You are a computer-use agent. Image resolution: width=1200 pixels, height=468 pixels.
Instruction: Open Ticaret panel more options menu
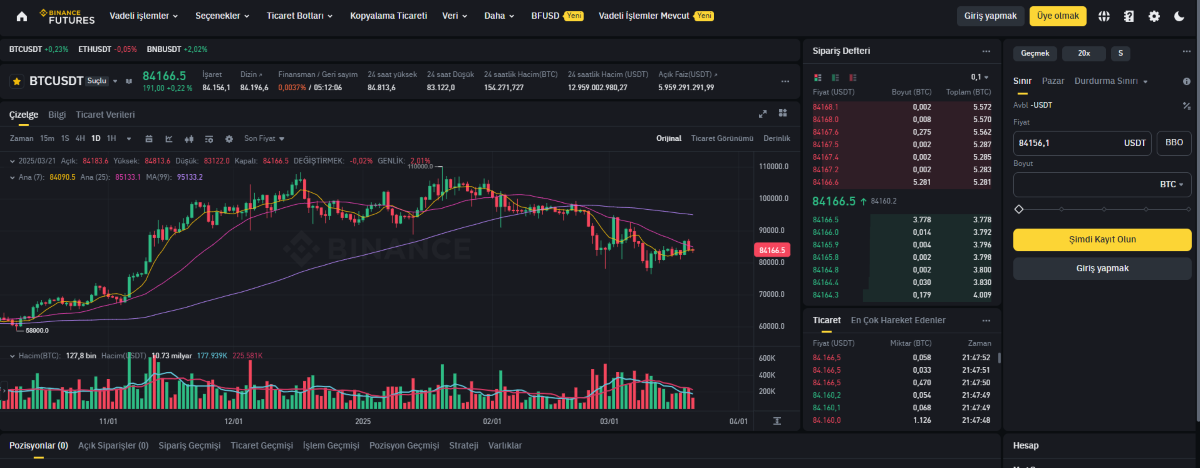point(986,320)
